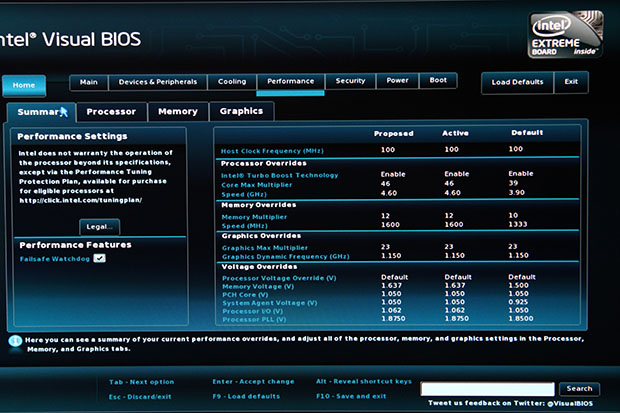Click default memory speed 1333
The height and width of the screenshot is (413, 620).
pos(518,224)
